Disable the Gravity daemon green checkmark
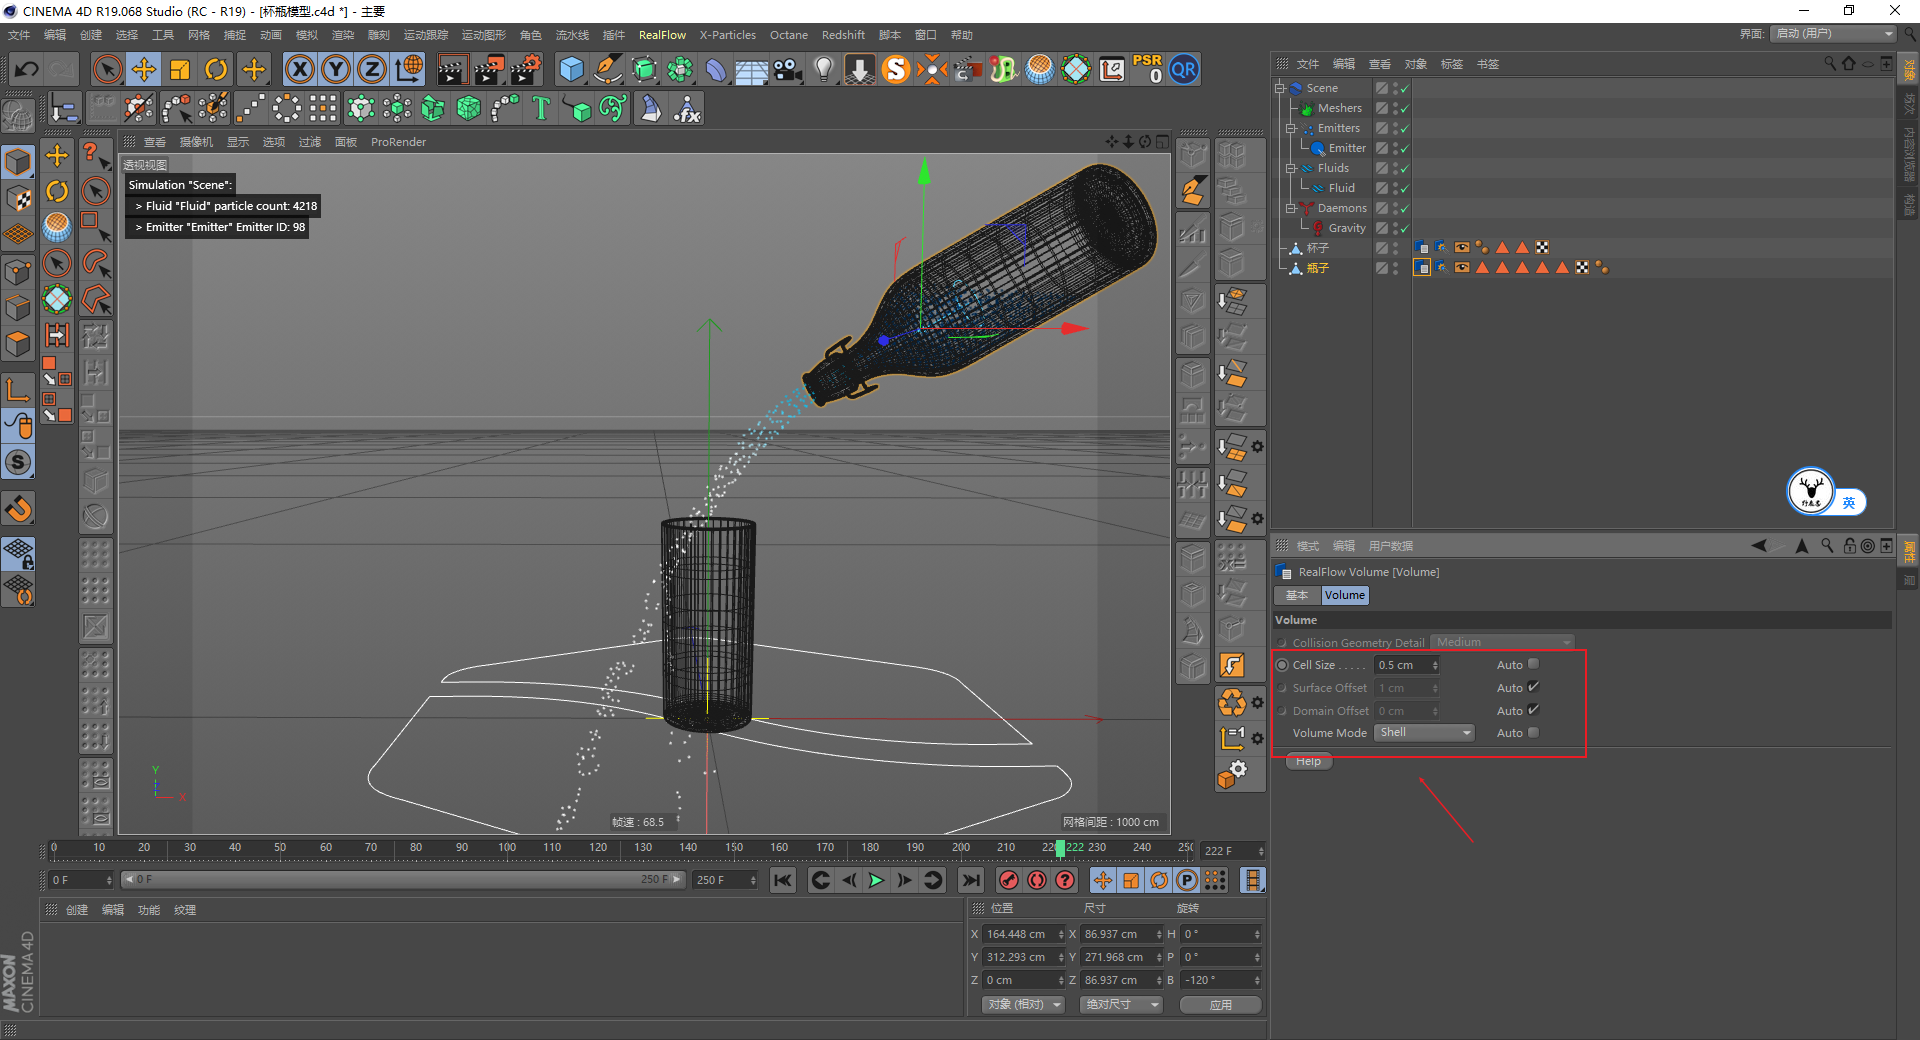This screenshot has width=1920, height=1040. click(1404, 229)
